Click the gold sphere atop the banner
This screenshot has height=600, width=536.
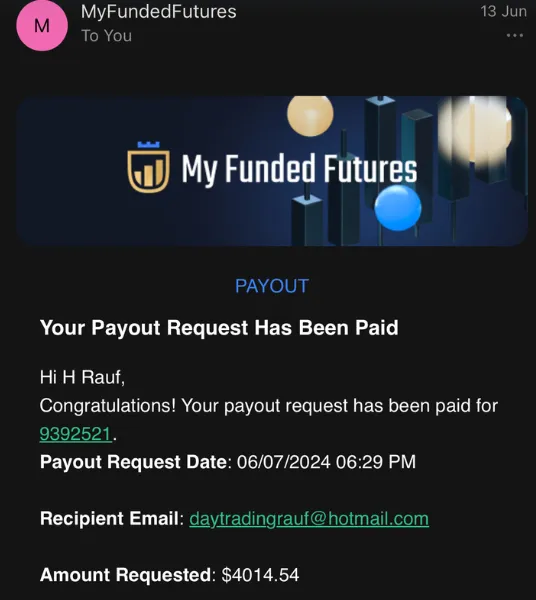coord(310,115)
